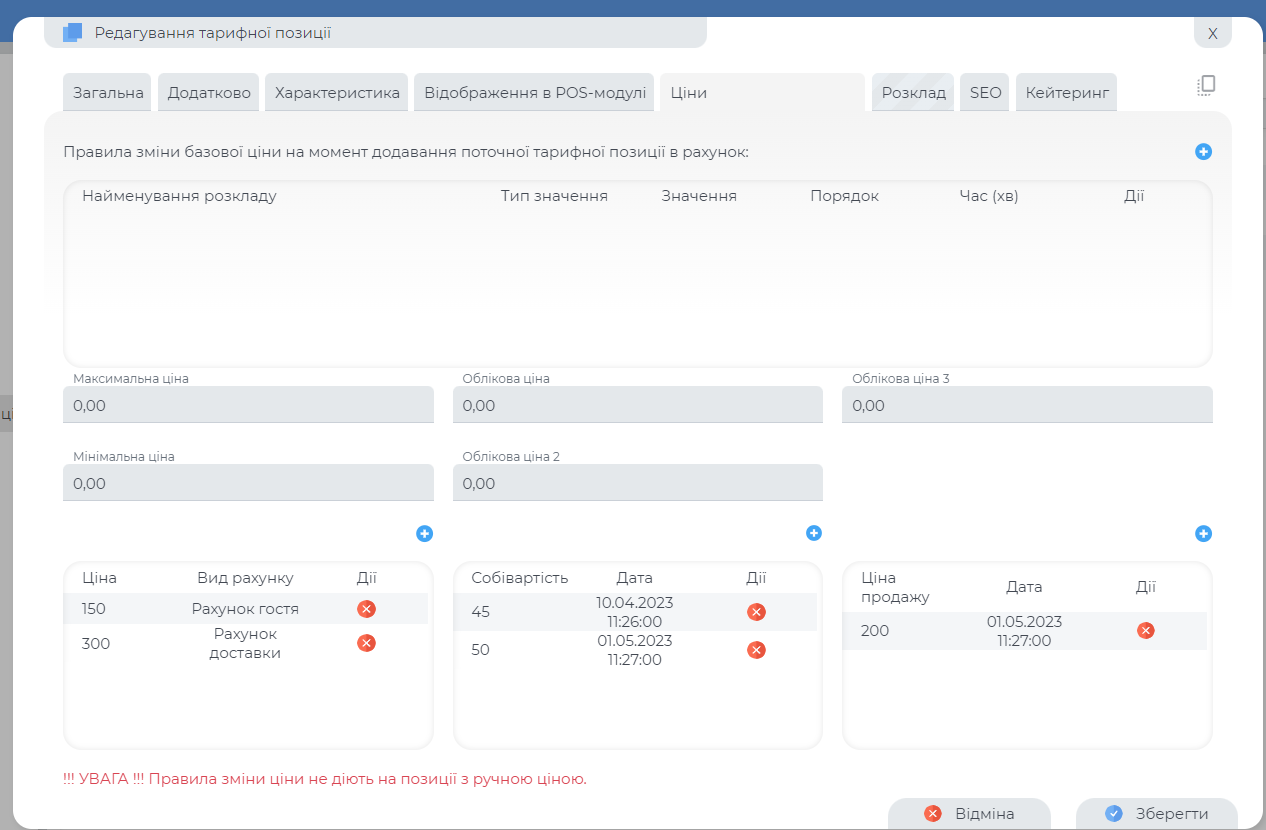Screen dimensions: 1266x830
Task: Add new price by account type
Action: 424,534
